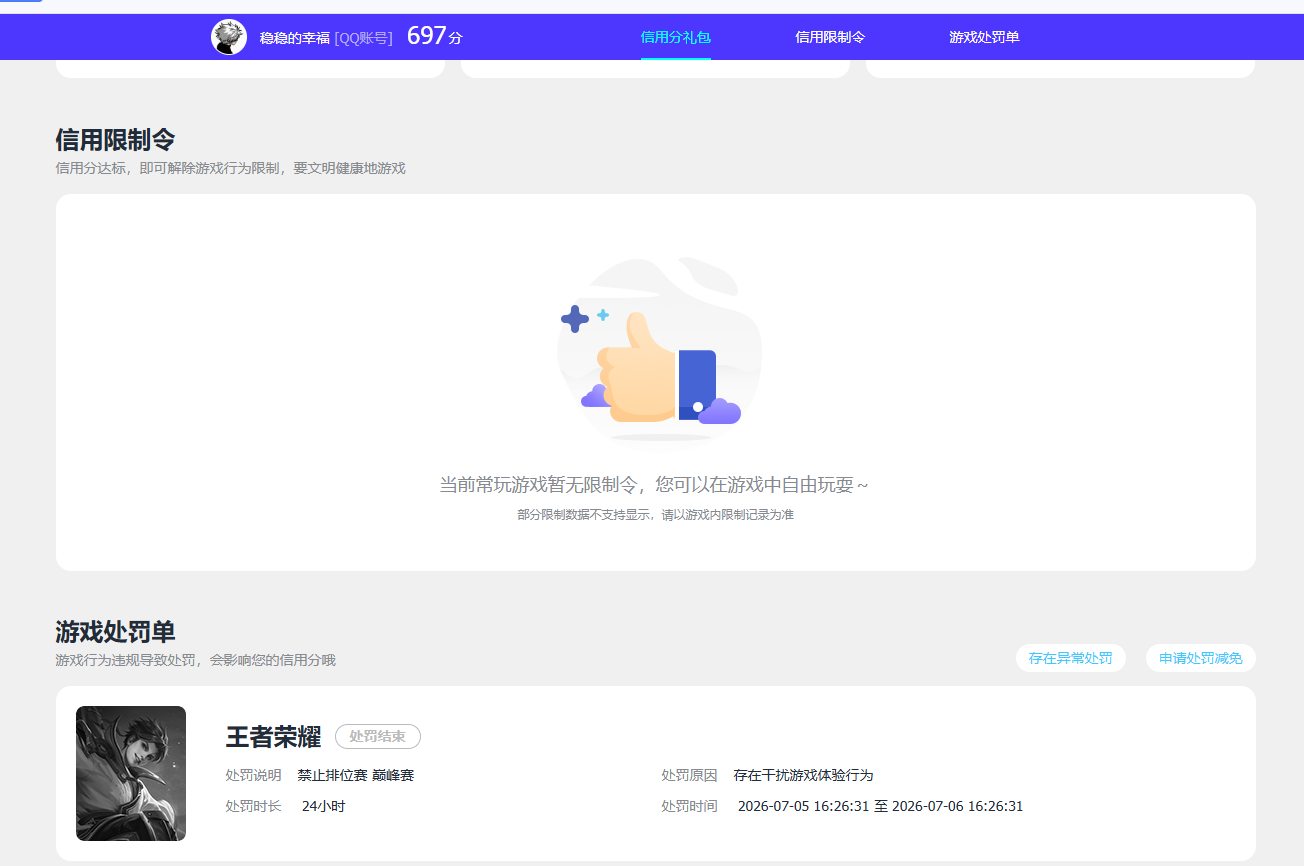1304x866 pixels.
Task: Click the penalty description 禁止排位赛 巅峰赛
Action: pyautogui.click(x=356, y=776)
